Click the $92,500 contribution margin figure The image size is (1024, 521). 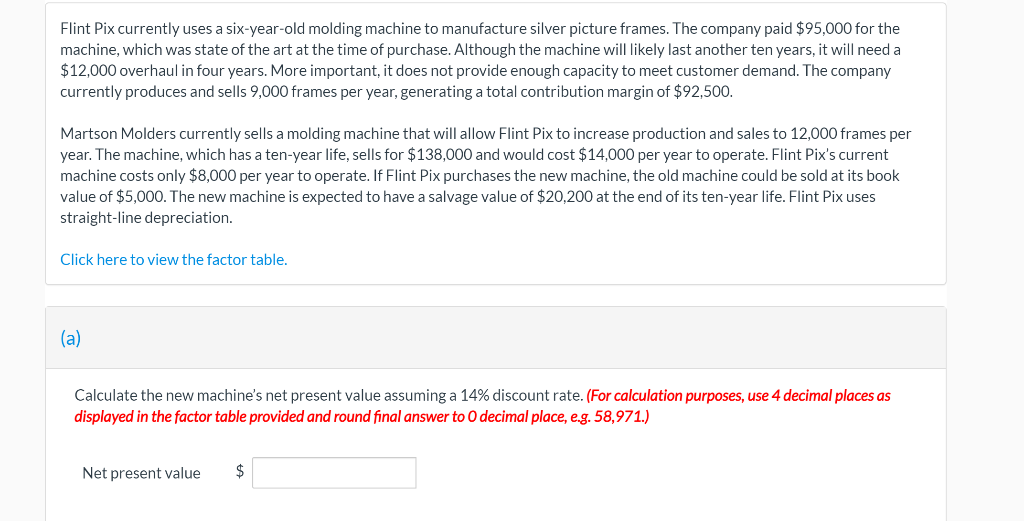[703, 91]
